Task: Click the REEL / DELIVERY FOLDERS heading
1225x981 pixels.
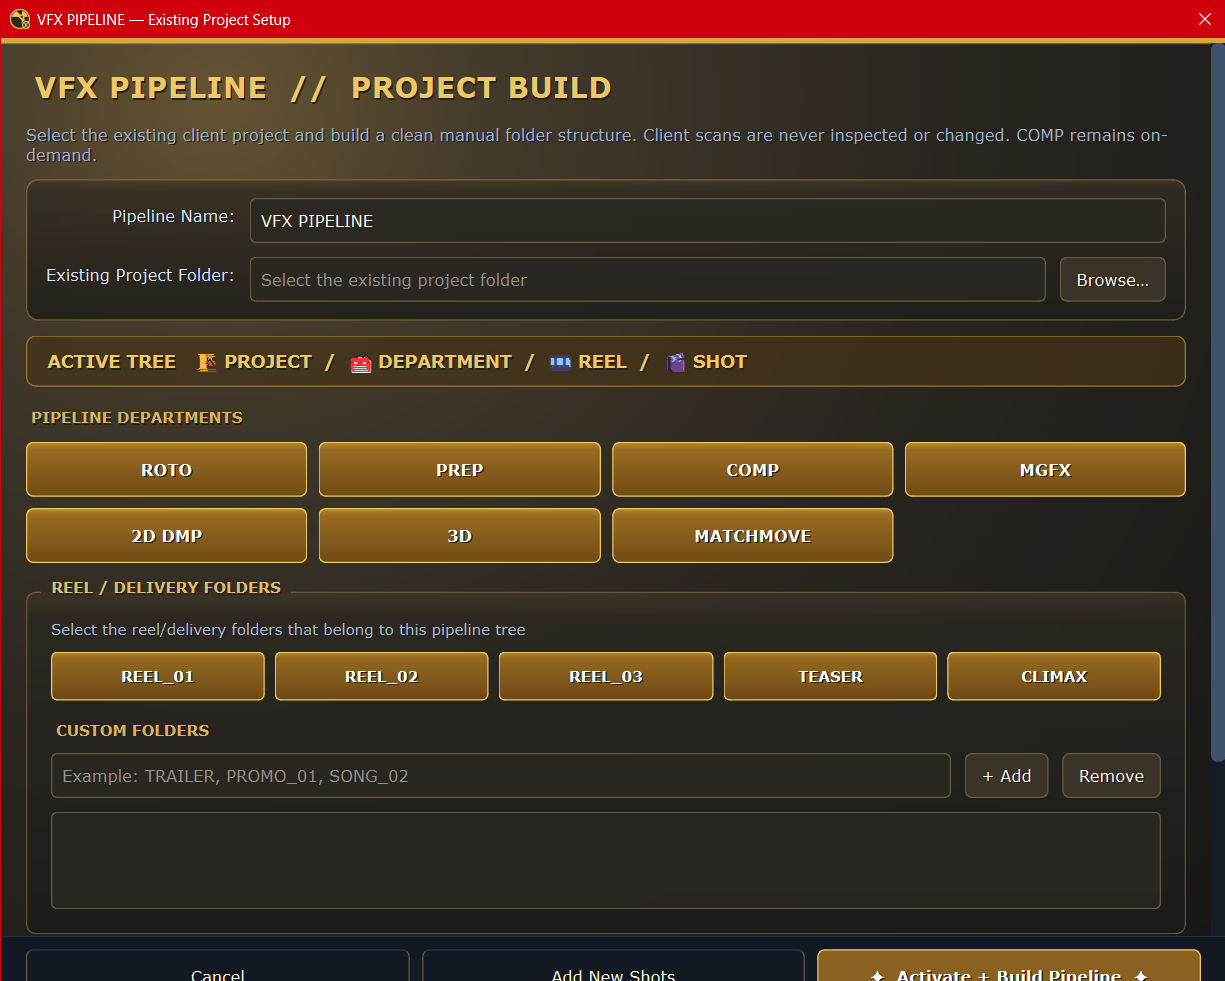Action: click(166, 588)
